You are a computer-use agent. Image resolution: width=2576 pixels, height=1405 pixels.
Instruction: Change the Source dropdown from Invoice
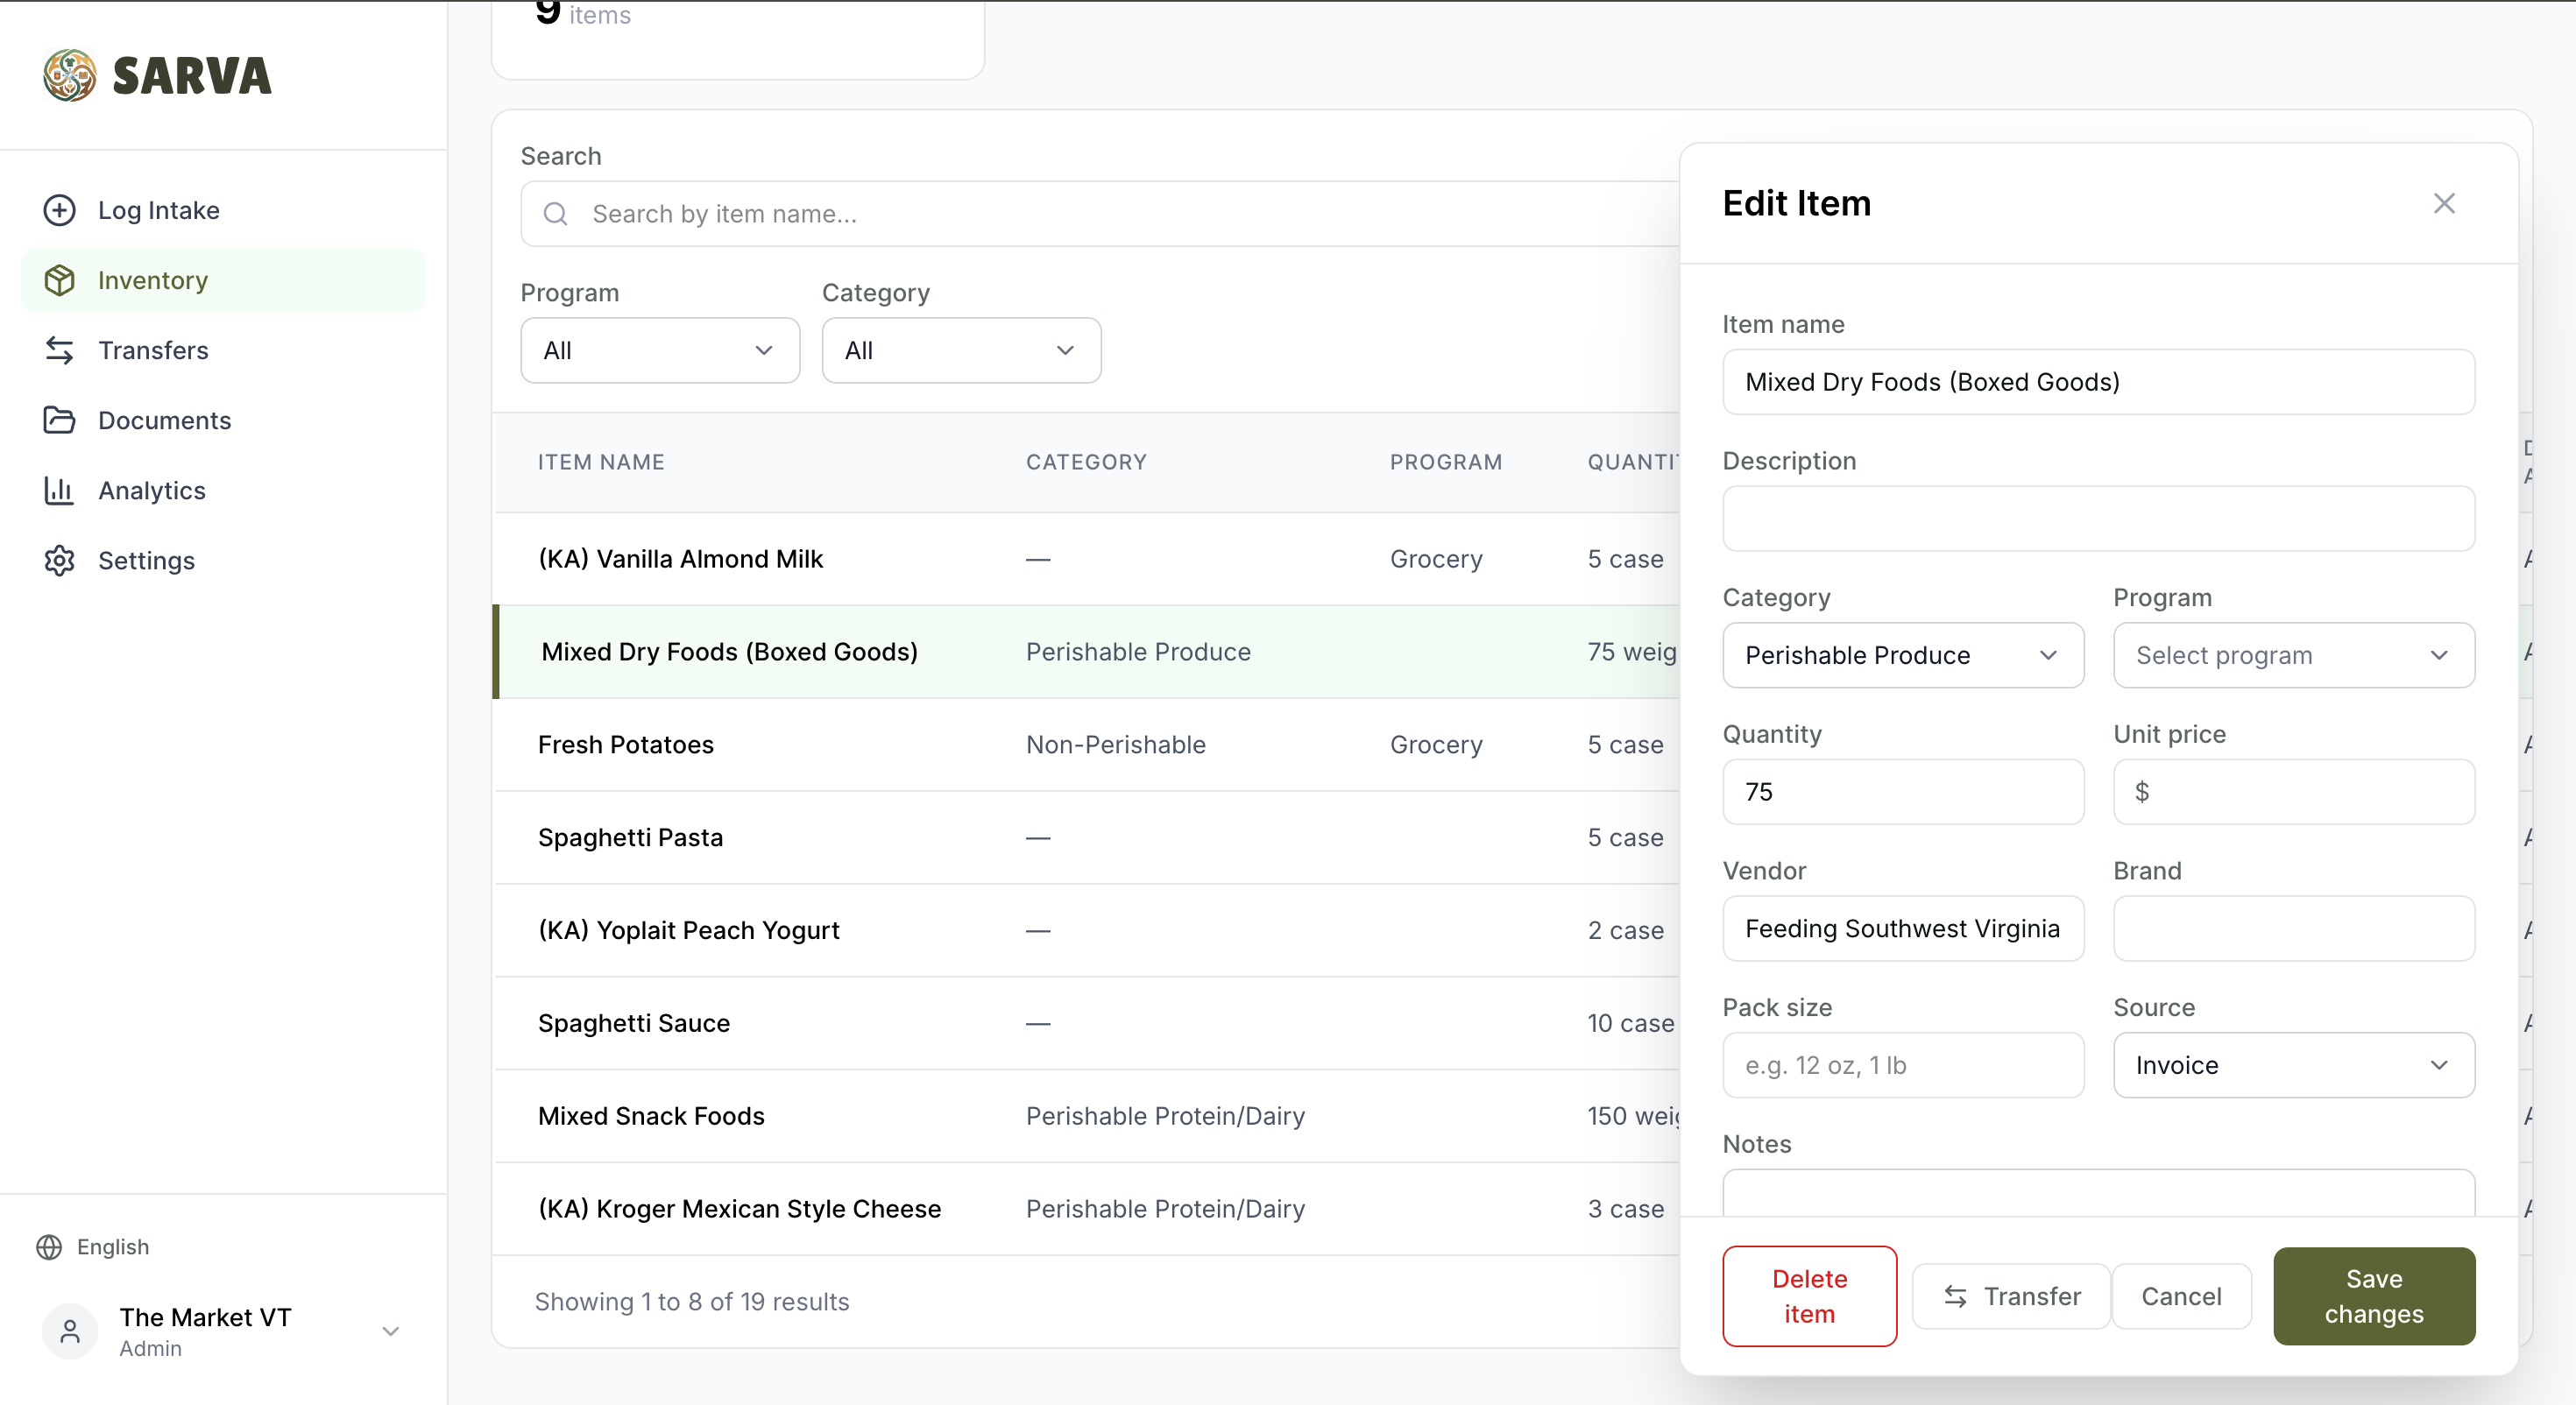point(2293,1065)
